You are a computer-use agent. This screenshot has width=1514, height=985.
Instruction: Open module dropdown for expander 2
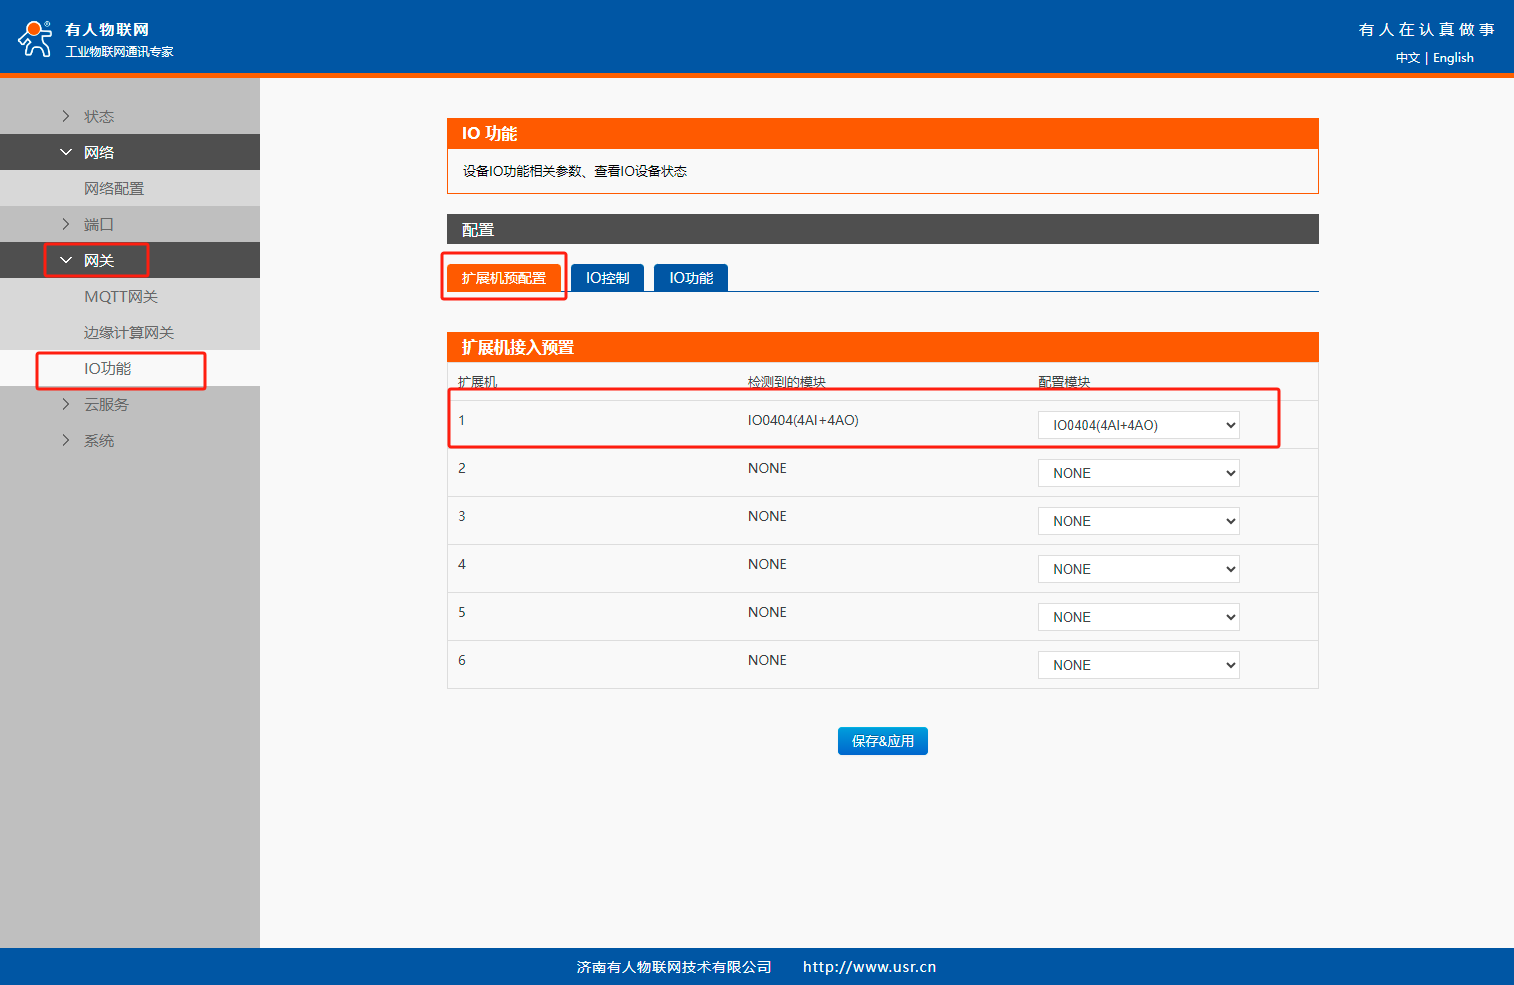(x=1138, y=473)
